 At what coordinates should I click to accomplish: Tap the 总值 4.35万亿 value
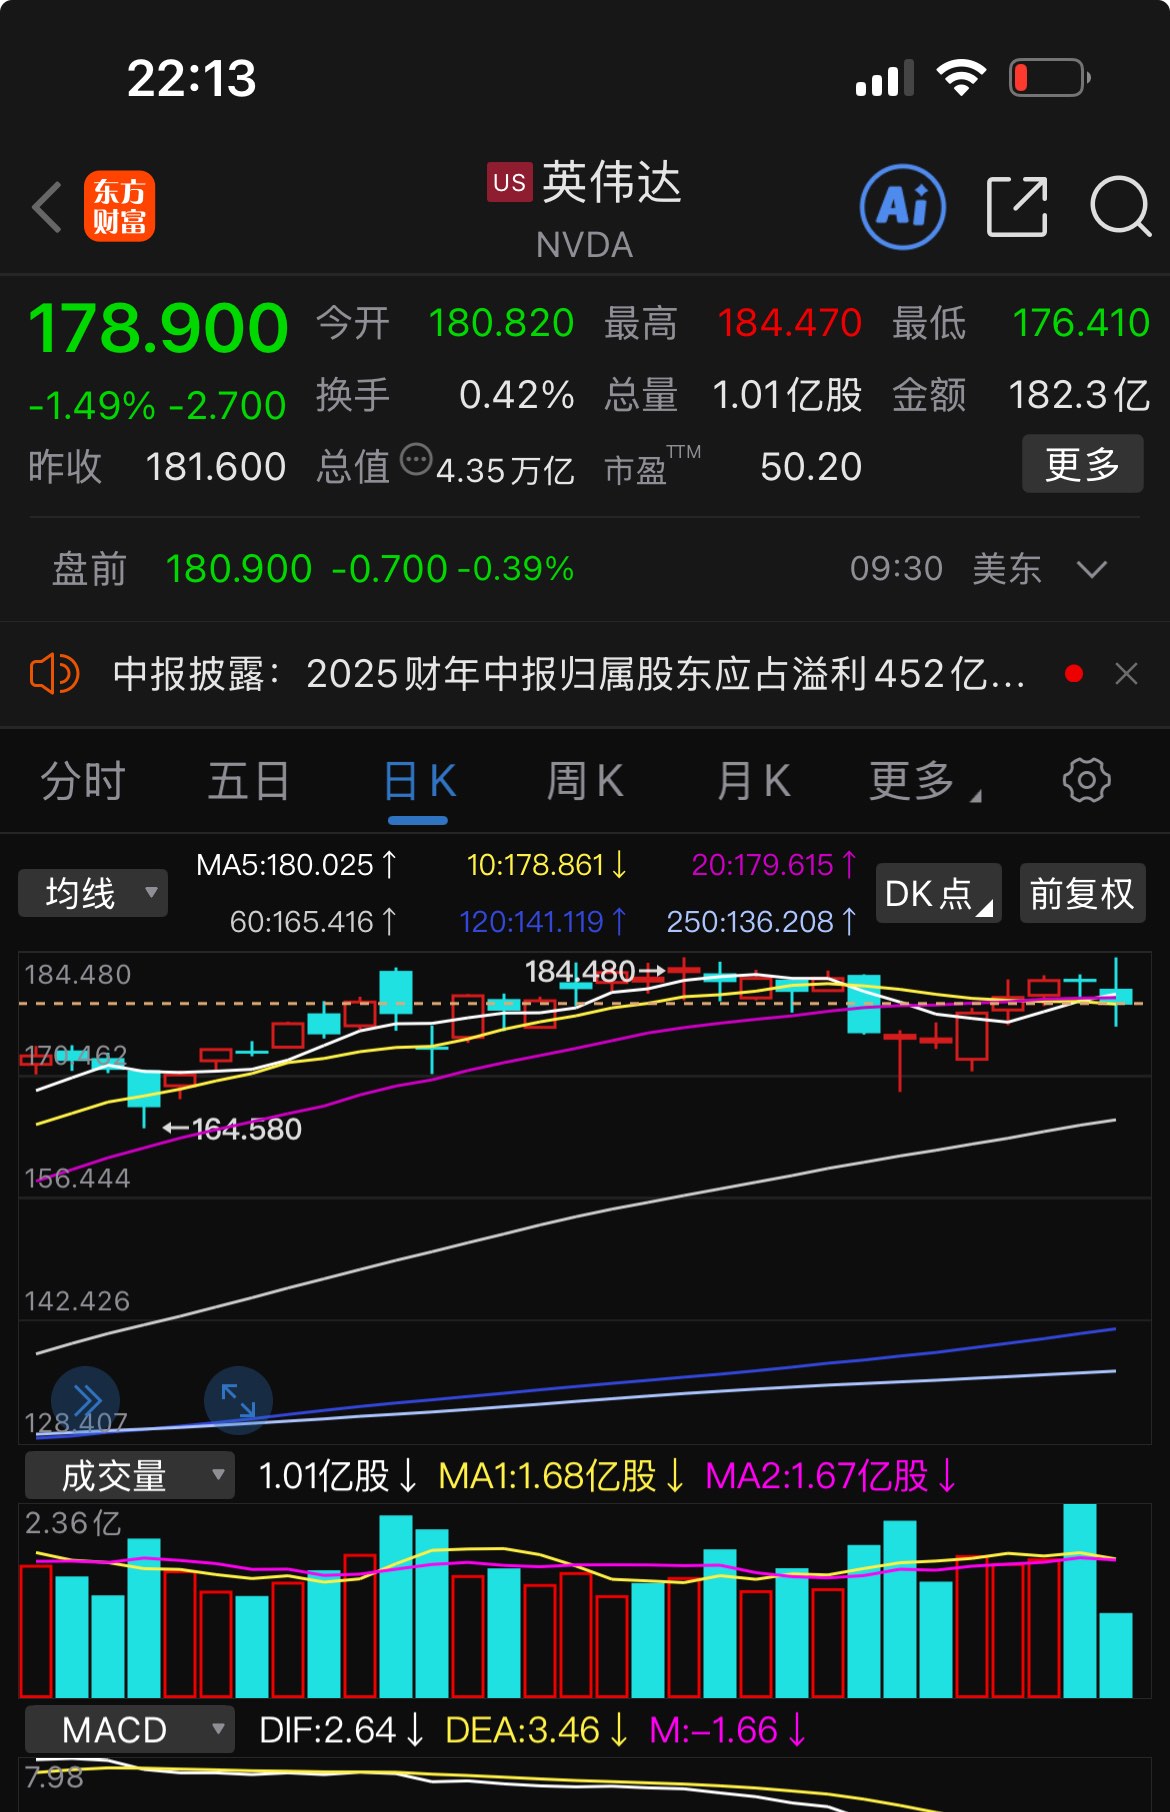[505, 470]
